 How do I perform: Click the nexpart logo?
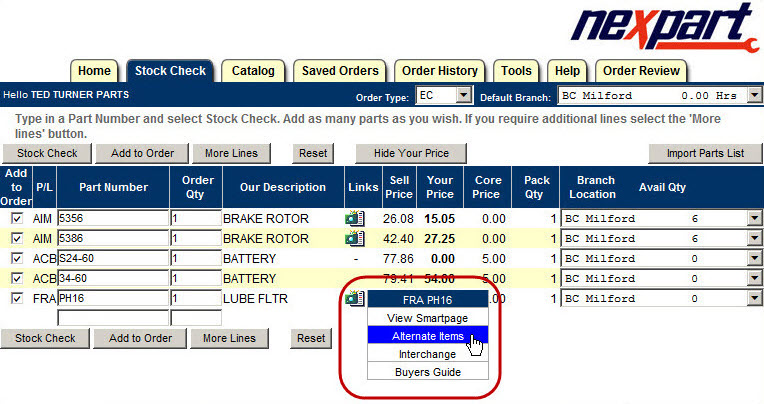665,27
